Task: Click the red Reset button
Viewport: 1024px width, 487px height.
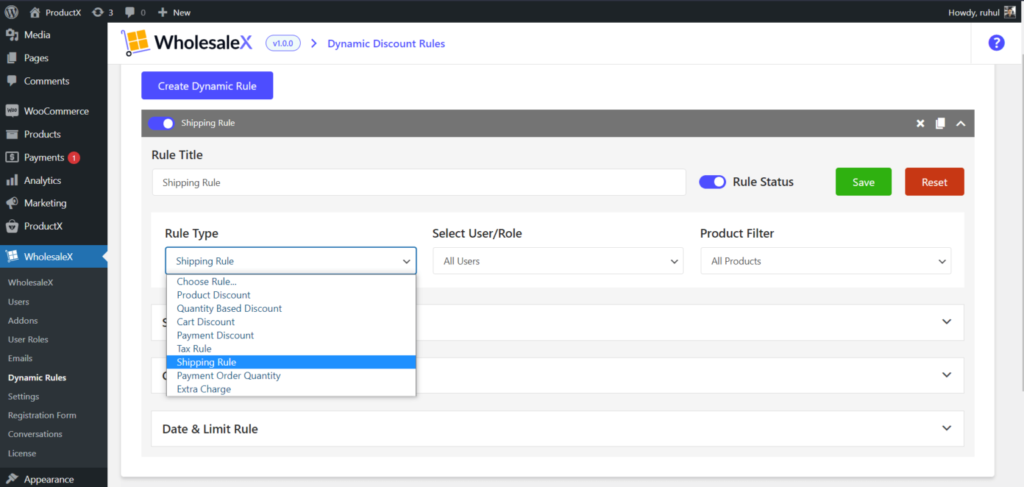Action: [934, 182]
